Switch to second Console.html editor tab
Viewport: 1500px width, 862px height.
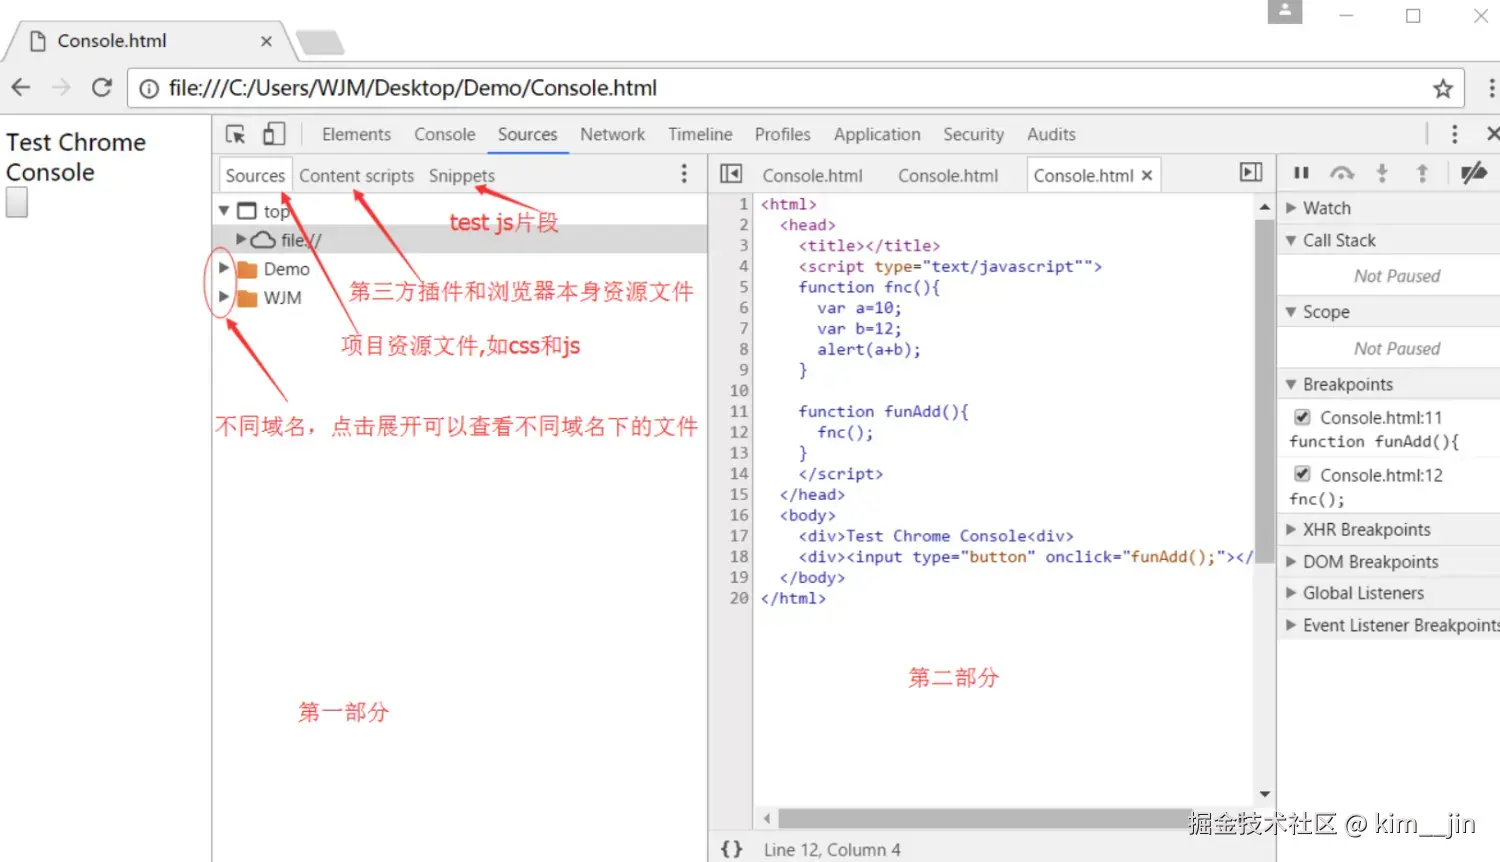[948, 175]
